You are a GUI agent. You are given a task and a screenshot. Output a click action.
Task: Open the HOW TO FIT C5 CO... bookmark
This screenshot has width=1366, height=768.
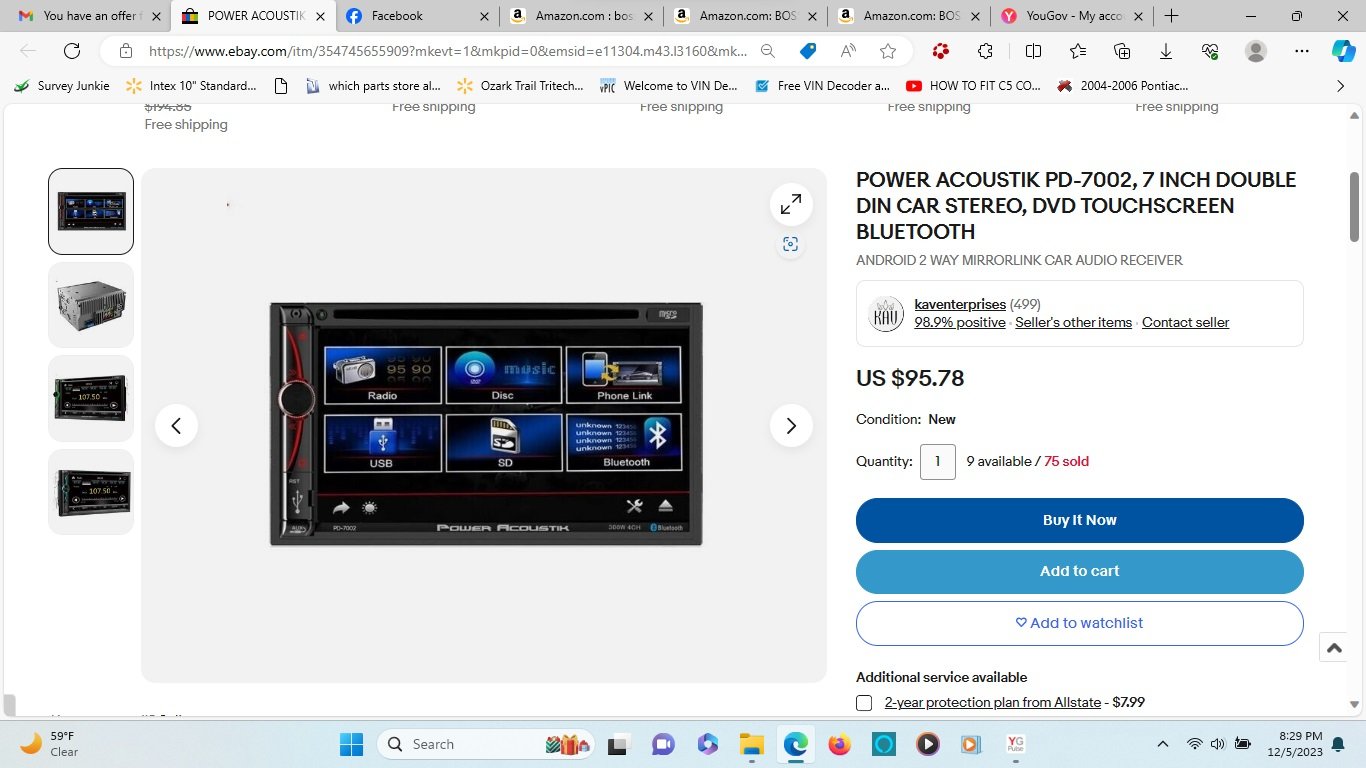[x=973, y=86]
